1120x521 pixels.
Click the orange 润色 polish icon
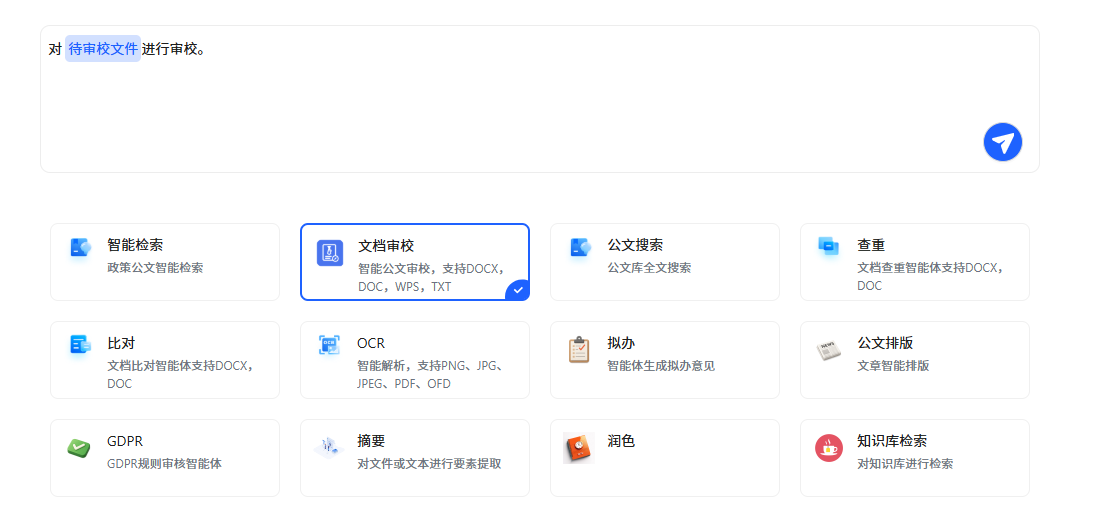pos(578,448)
